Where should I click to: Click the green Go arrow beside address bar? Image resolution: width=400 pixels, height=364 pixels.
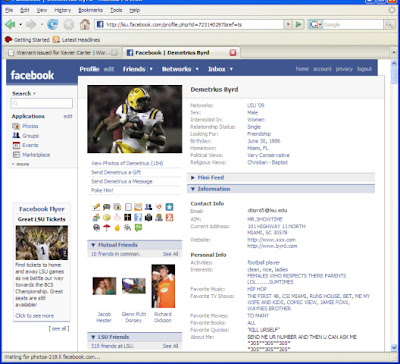tap(299, 24)
